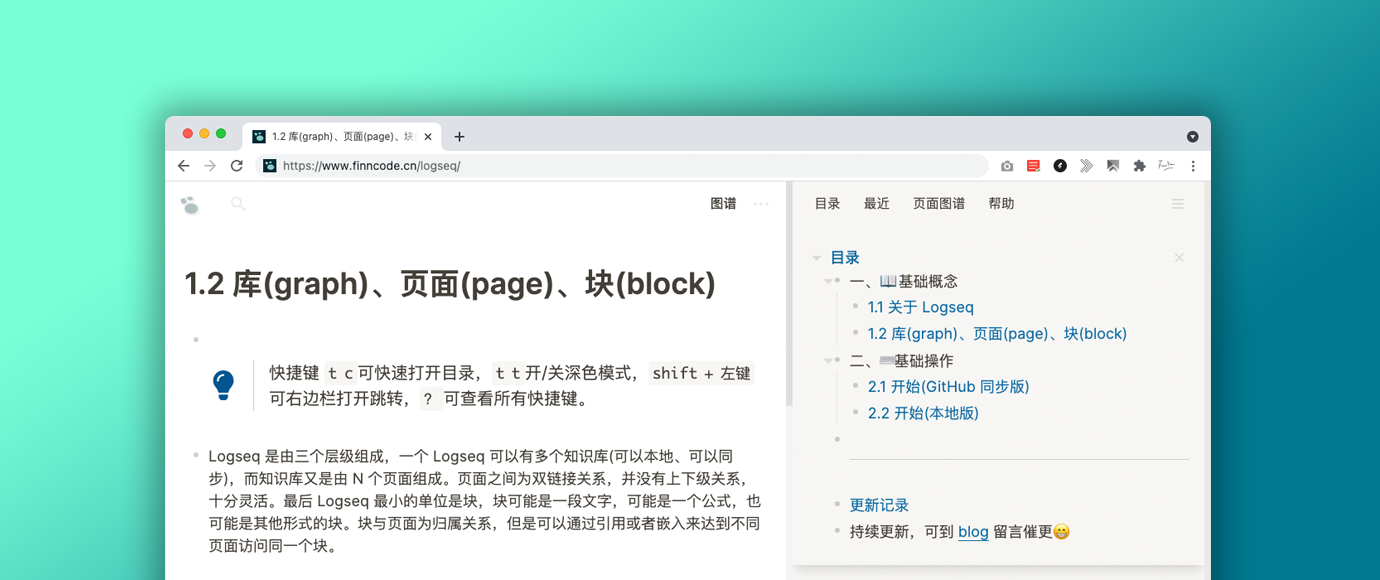Open the red notes extension icon

click(x=1033, y=166)
